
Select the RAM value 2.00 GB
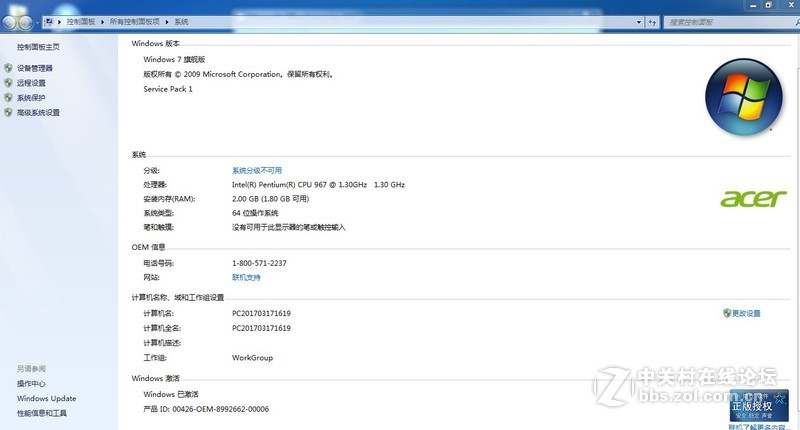[x=245, y=199]
